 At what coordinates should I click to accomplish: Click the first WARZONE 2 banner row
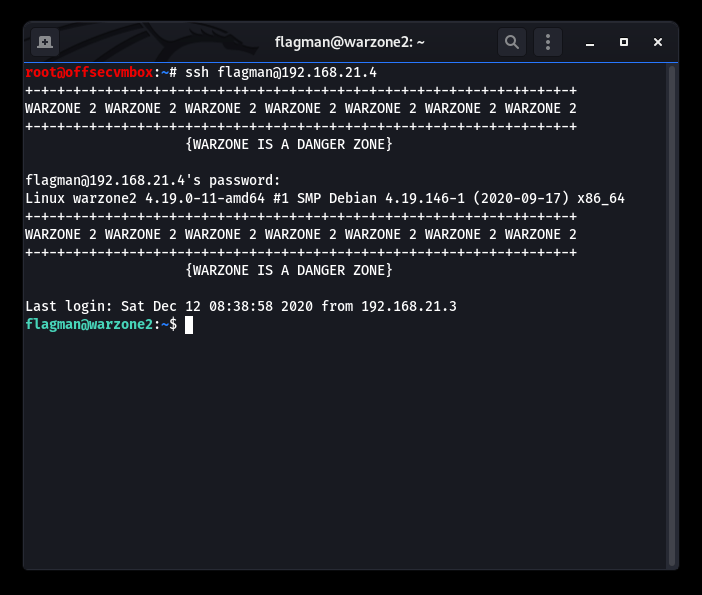tap(301, 108)
